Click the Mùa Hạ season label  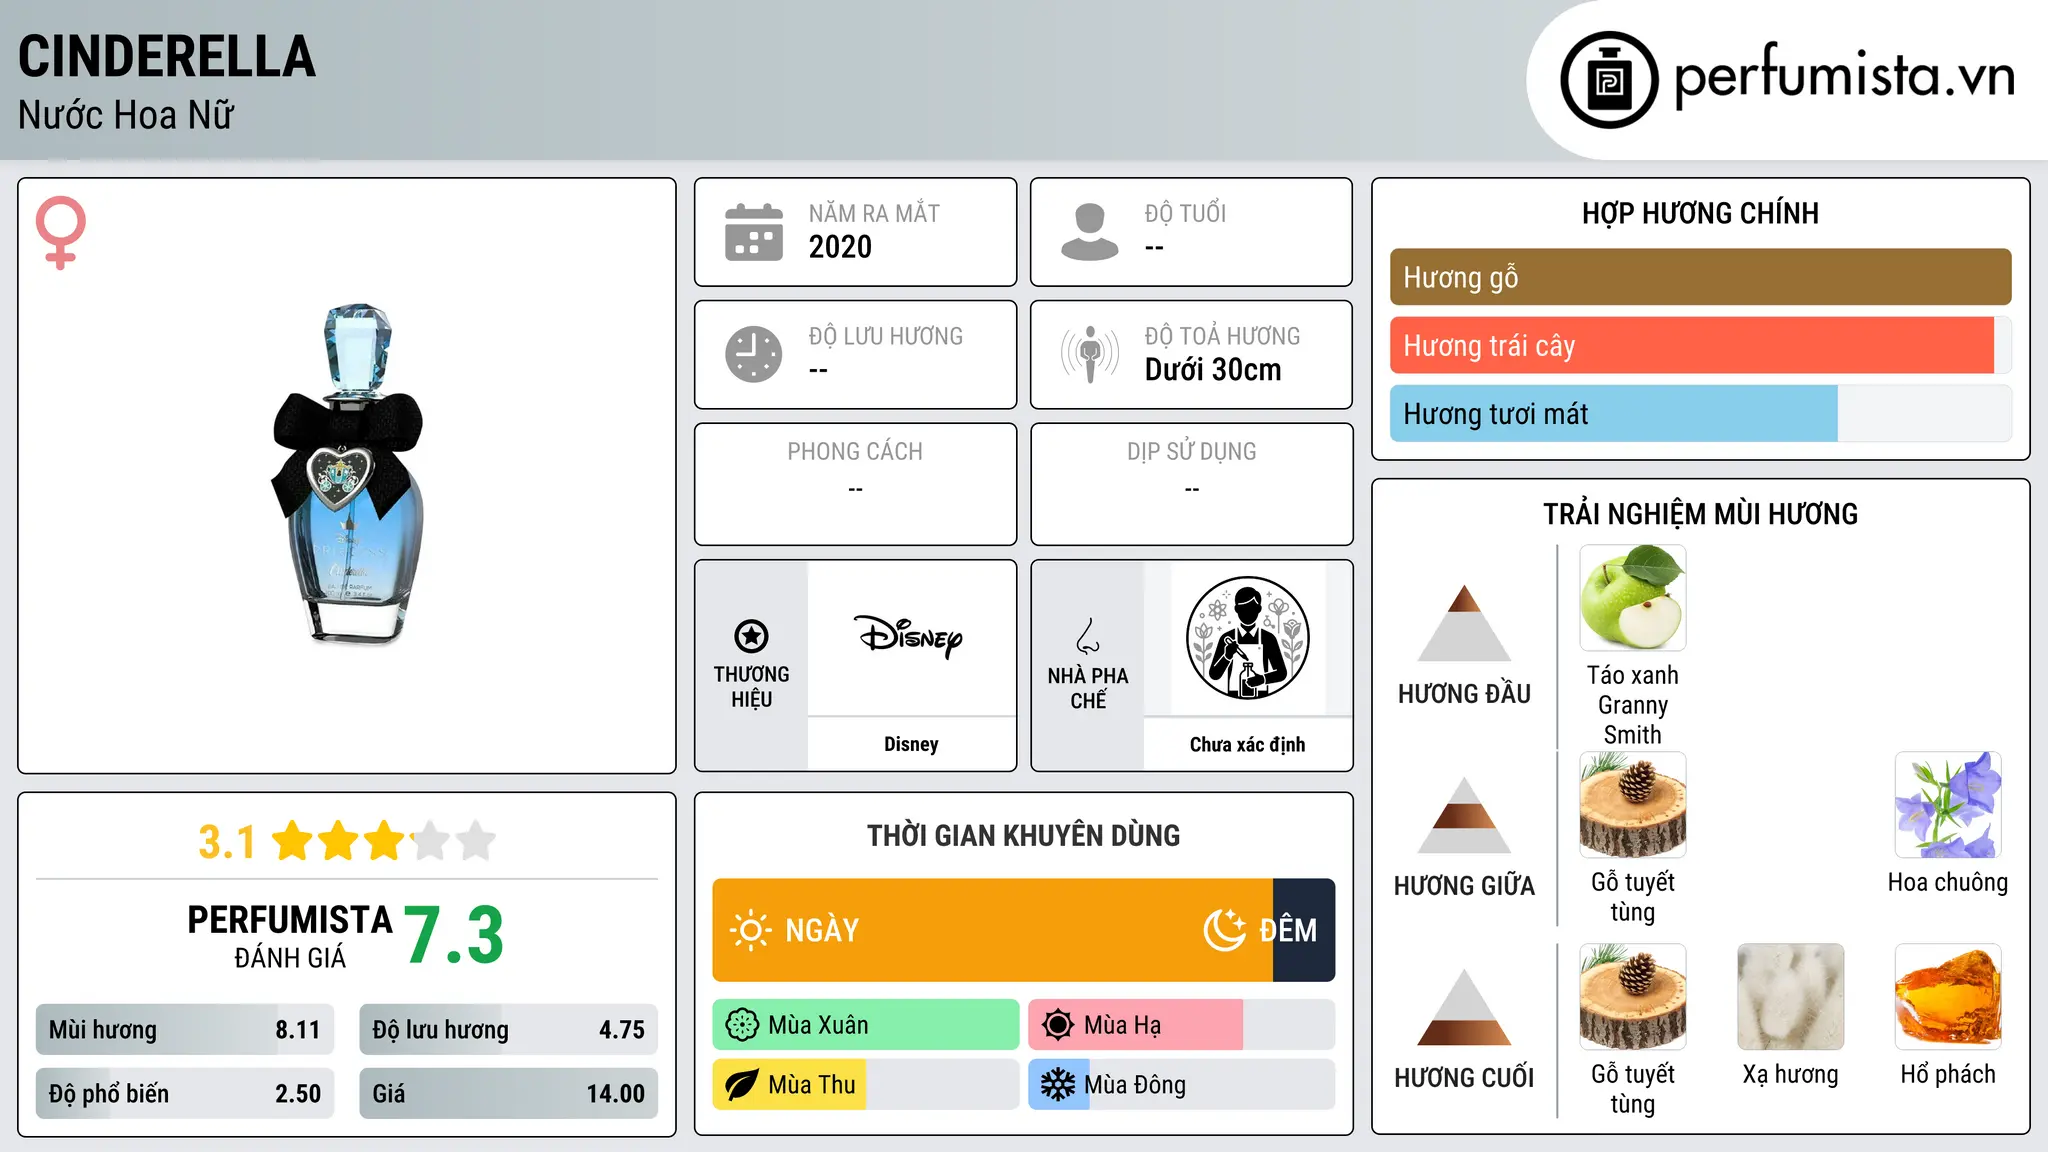[x=1123, y=1026]
